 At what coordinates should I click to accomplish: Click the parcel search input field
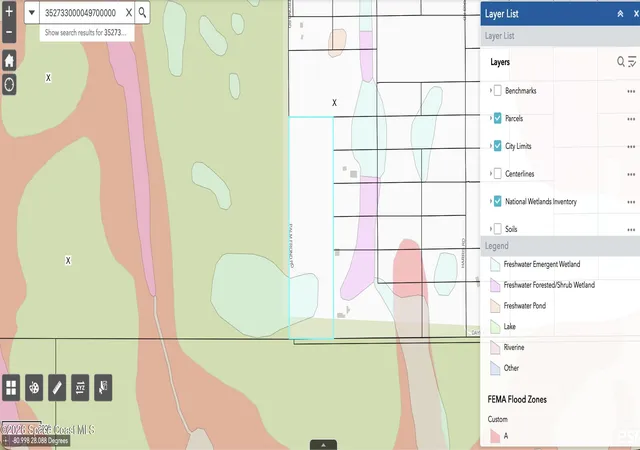click(x=82, y=13)
